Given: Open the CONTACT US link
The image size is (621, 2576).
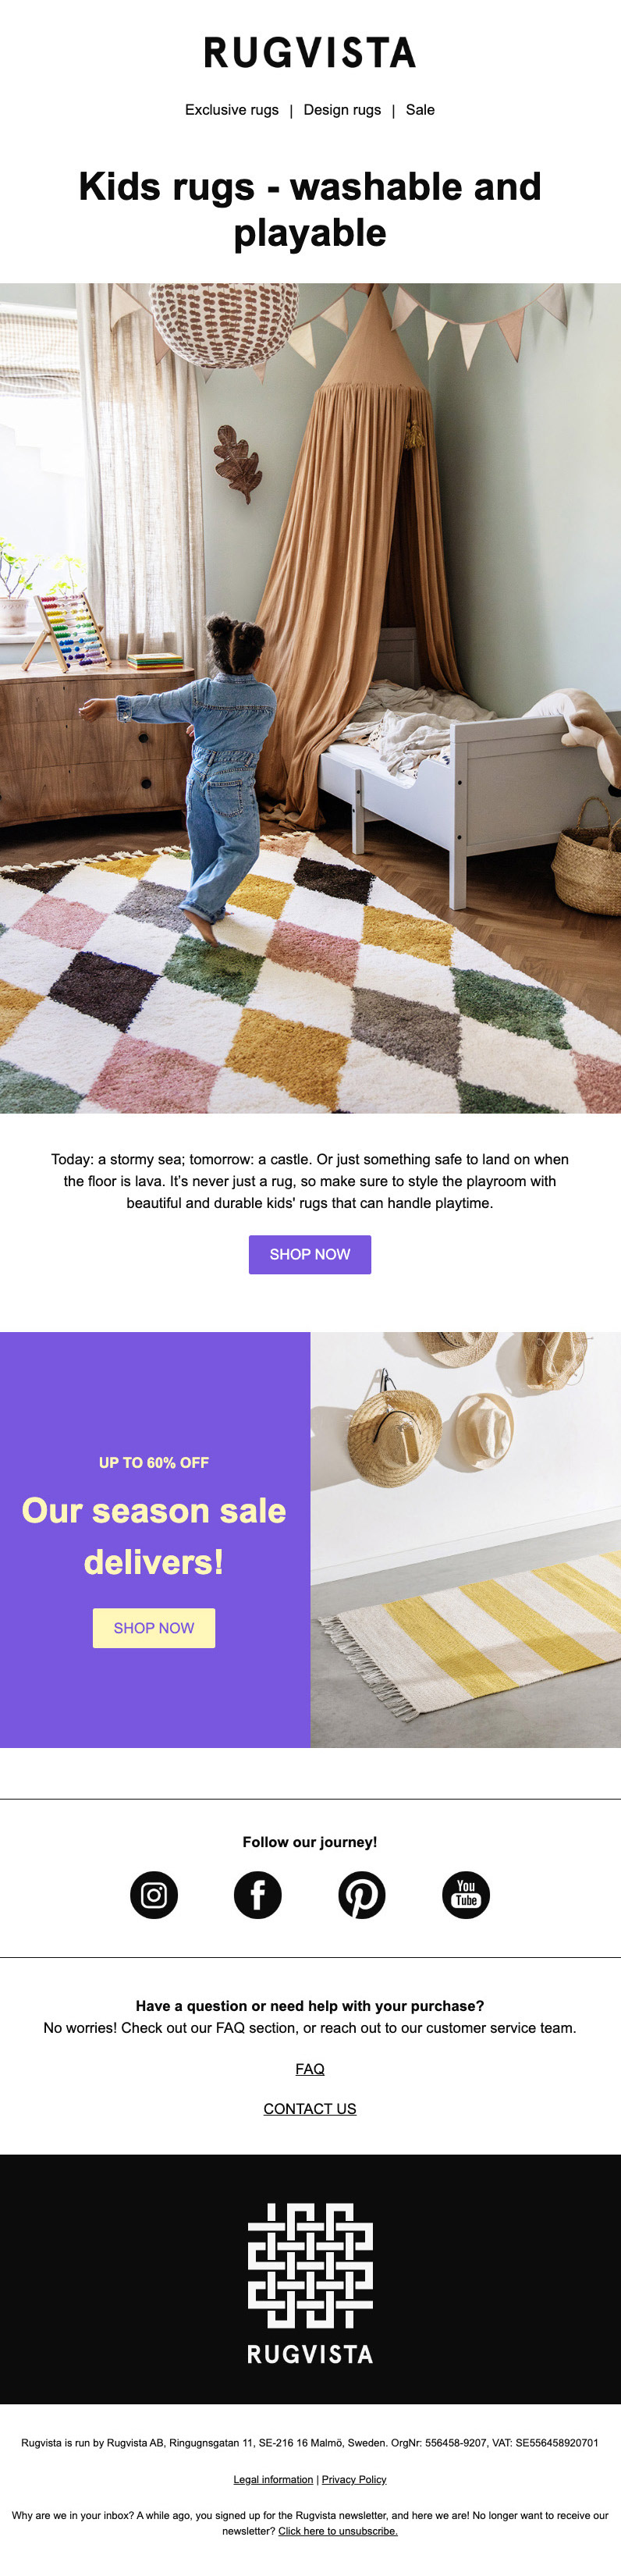Looking at the screenshot, I should [x=310, y=2108].
